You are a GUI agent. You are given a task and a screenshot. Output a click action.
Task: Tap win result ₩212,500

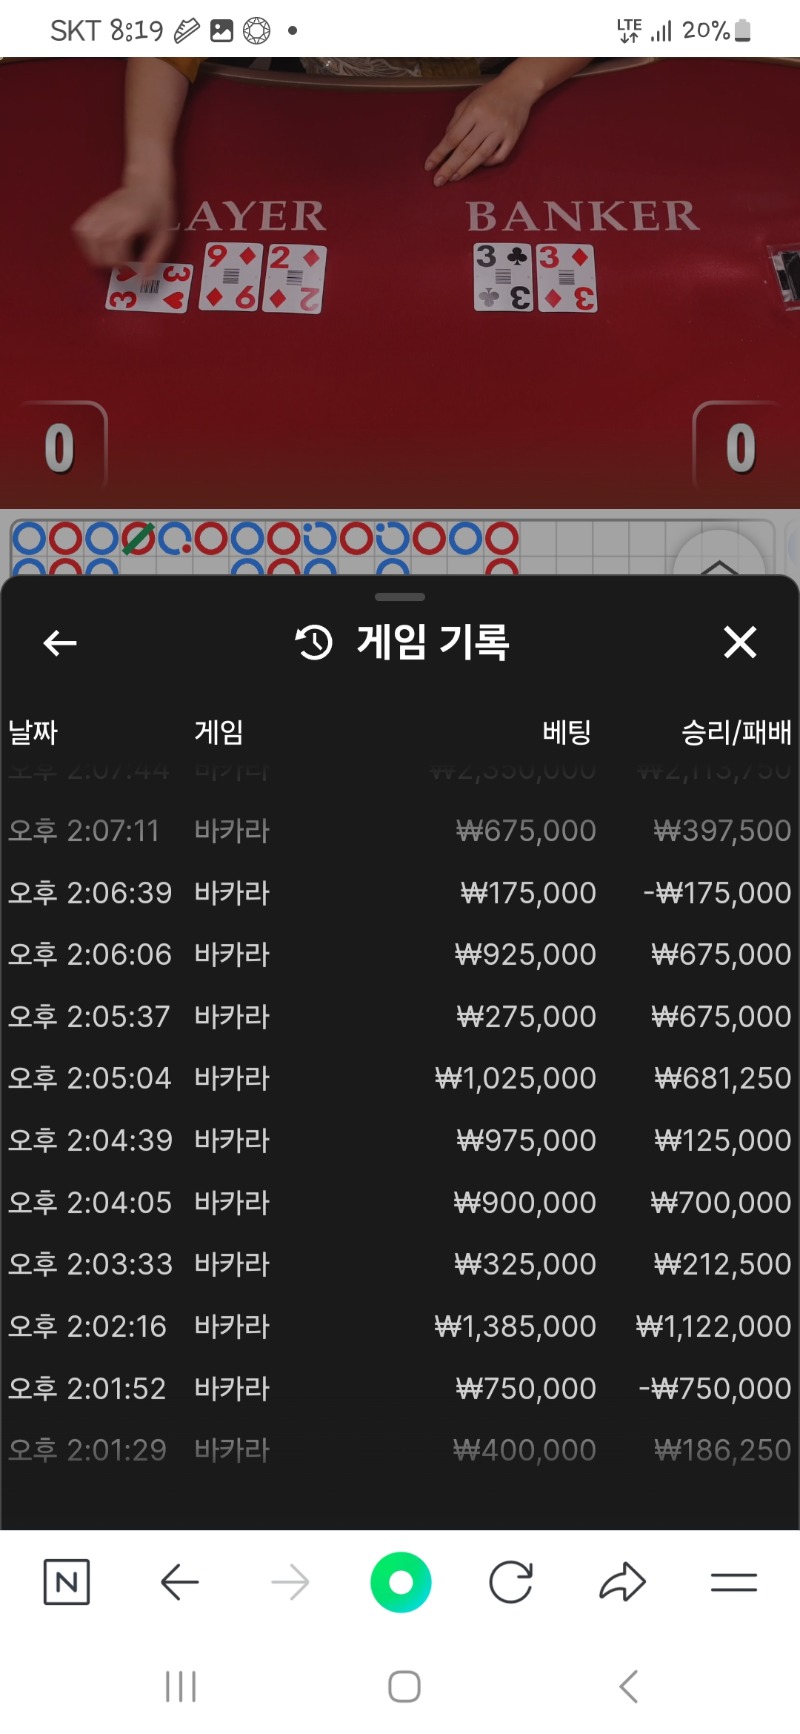tap(722, 1264)
